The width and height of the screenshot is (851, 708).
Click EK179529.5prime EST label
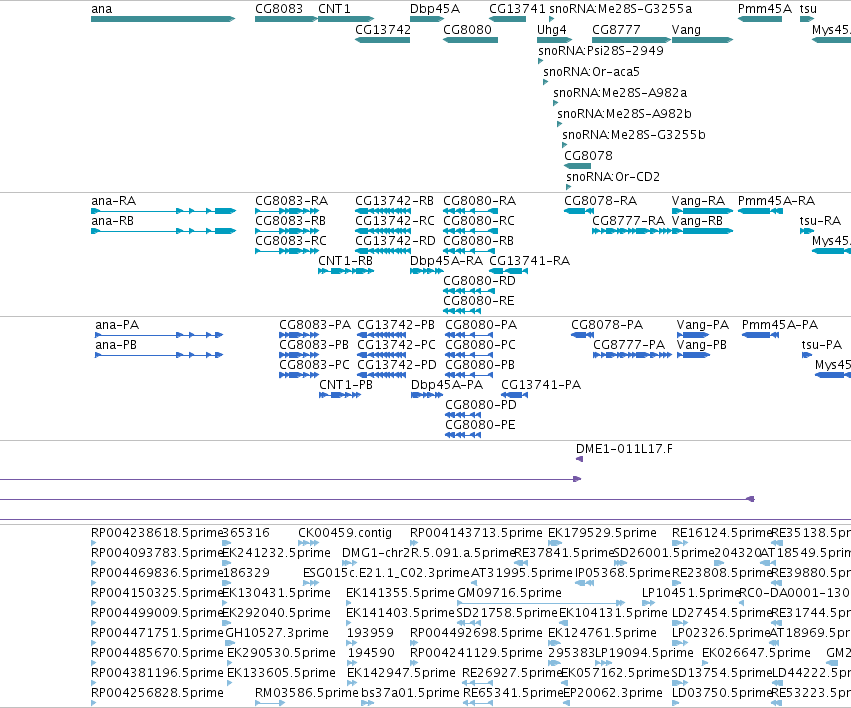click(602, 533)
